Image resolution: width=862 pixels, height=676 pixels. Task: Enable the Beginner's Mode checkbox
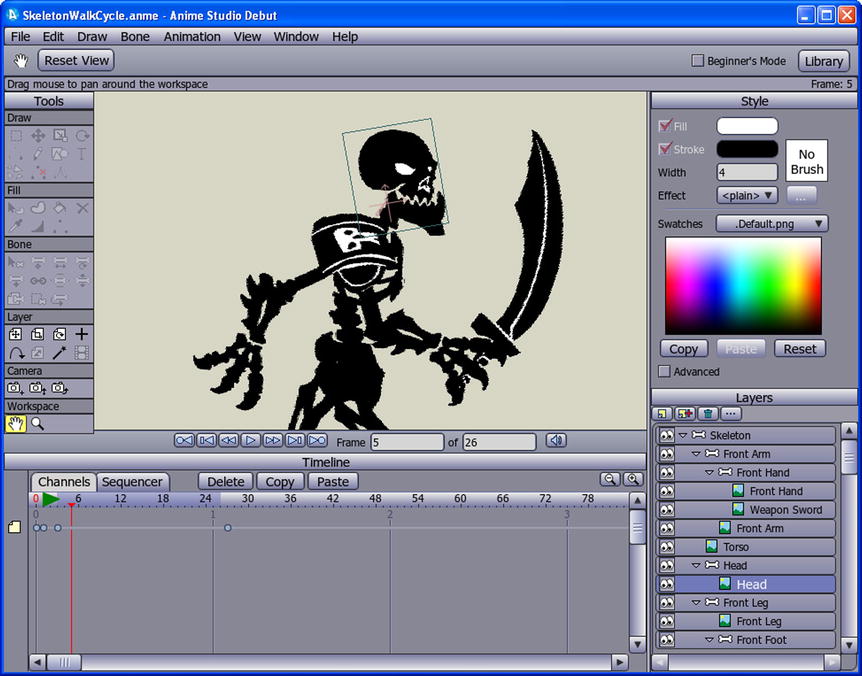pyautogui.click(x=698, y=61)
